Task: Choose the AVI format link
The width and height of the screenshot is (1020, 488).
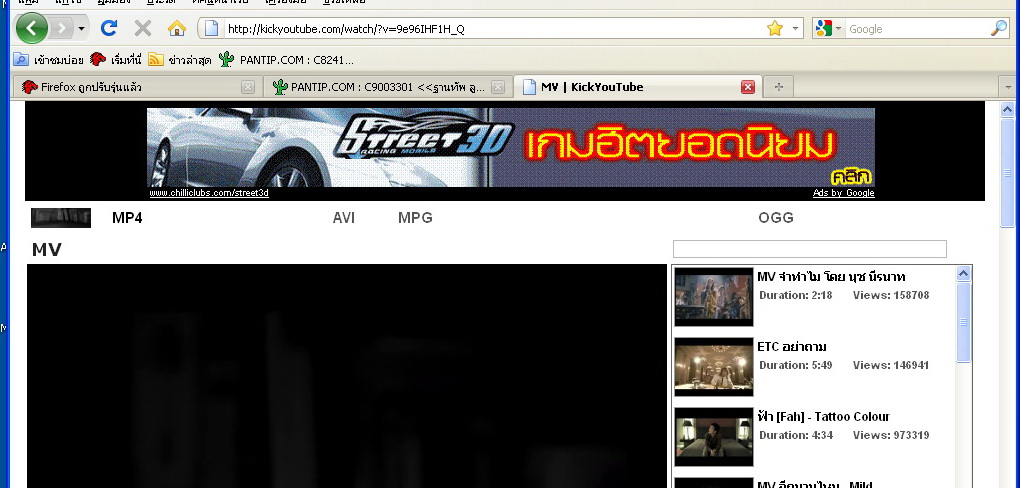Action: pyautogui.click(x=343, y=218)
